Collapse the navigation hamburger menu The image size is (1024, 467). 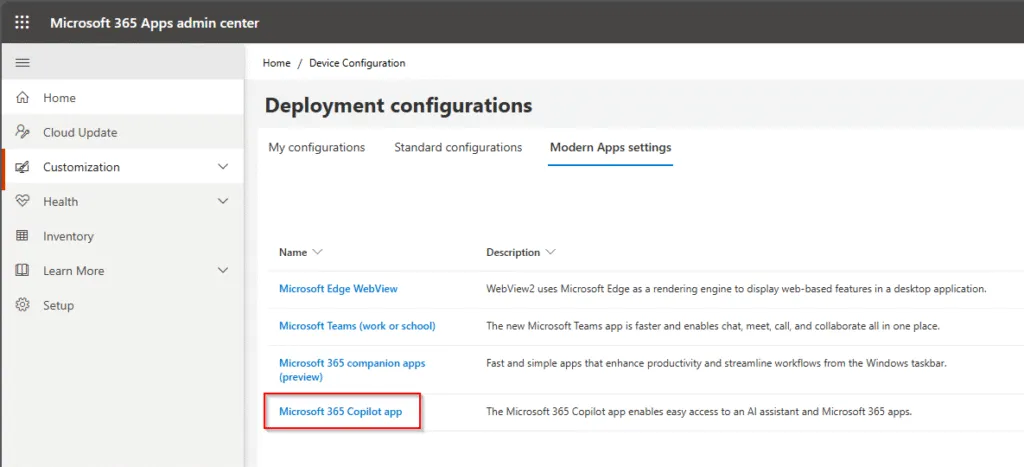[x=22, y=63]
